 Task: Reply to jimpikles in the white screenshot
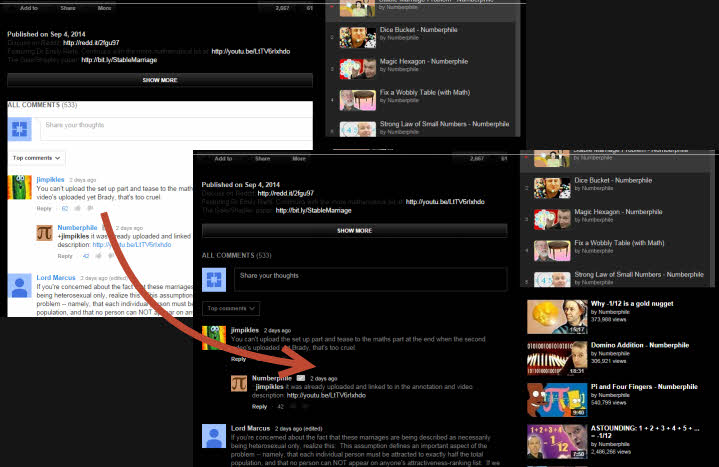(44, 209)
